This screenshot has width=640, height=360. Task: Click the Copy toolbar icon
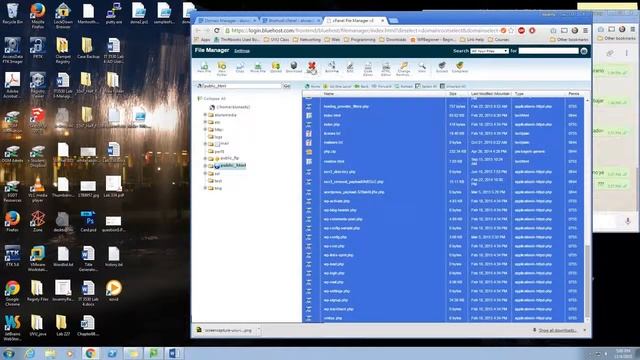(x=240, y=67)
